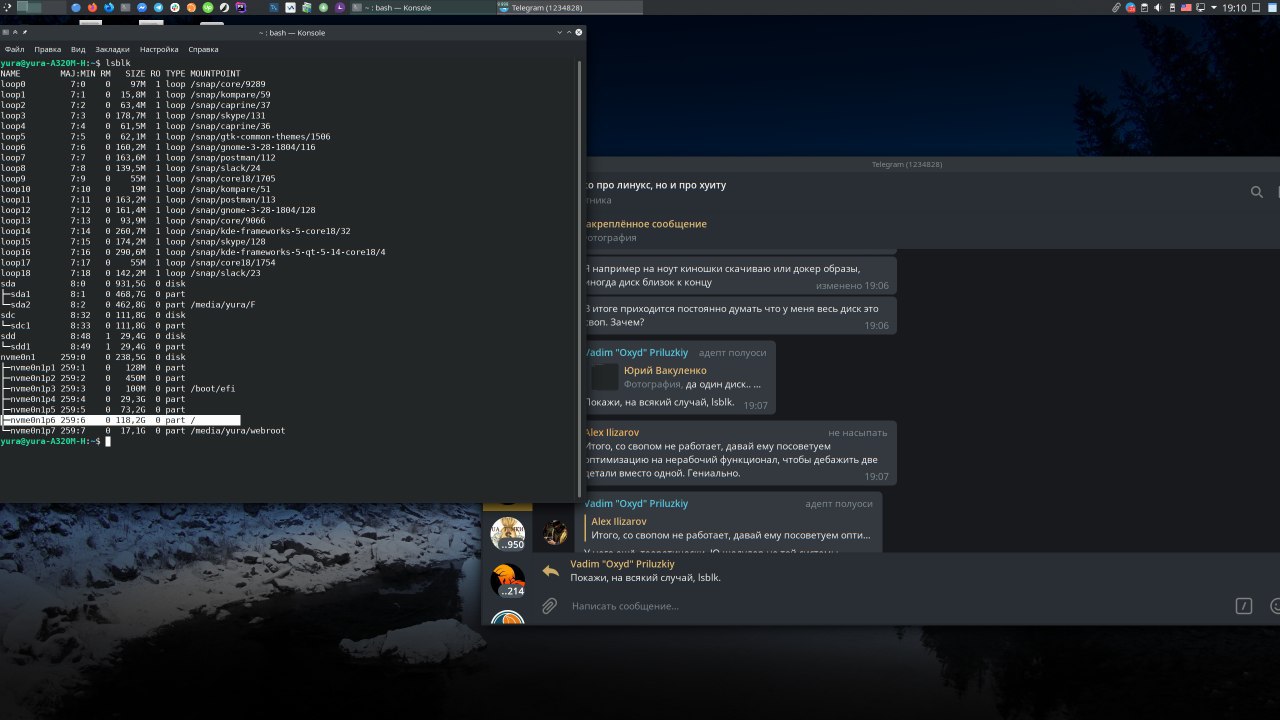This screenshot has height=720, width=1280.
Task: Click the Slack icon in the top panel
Action: [x=174, y=7]
